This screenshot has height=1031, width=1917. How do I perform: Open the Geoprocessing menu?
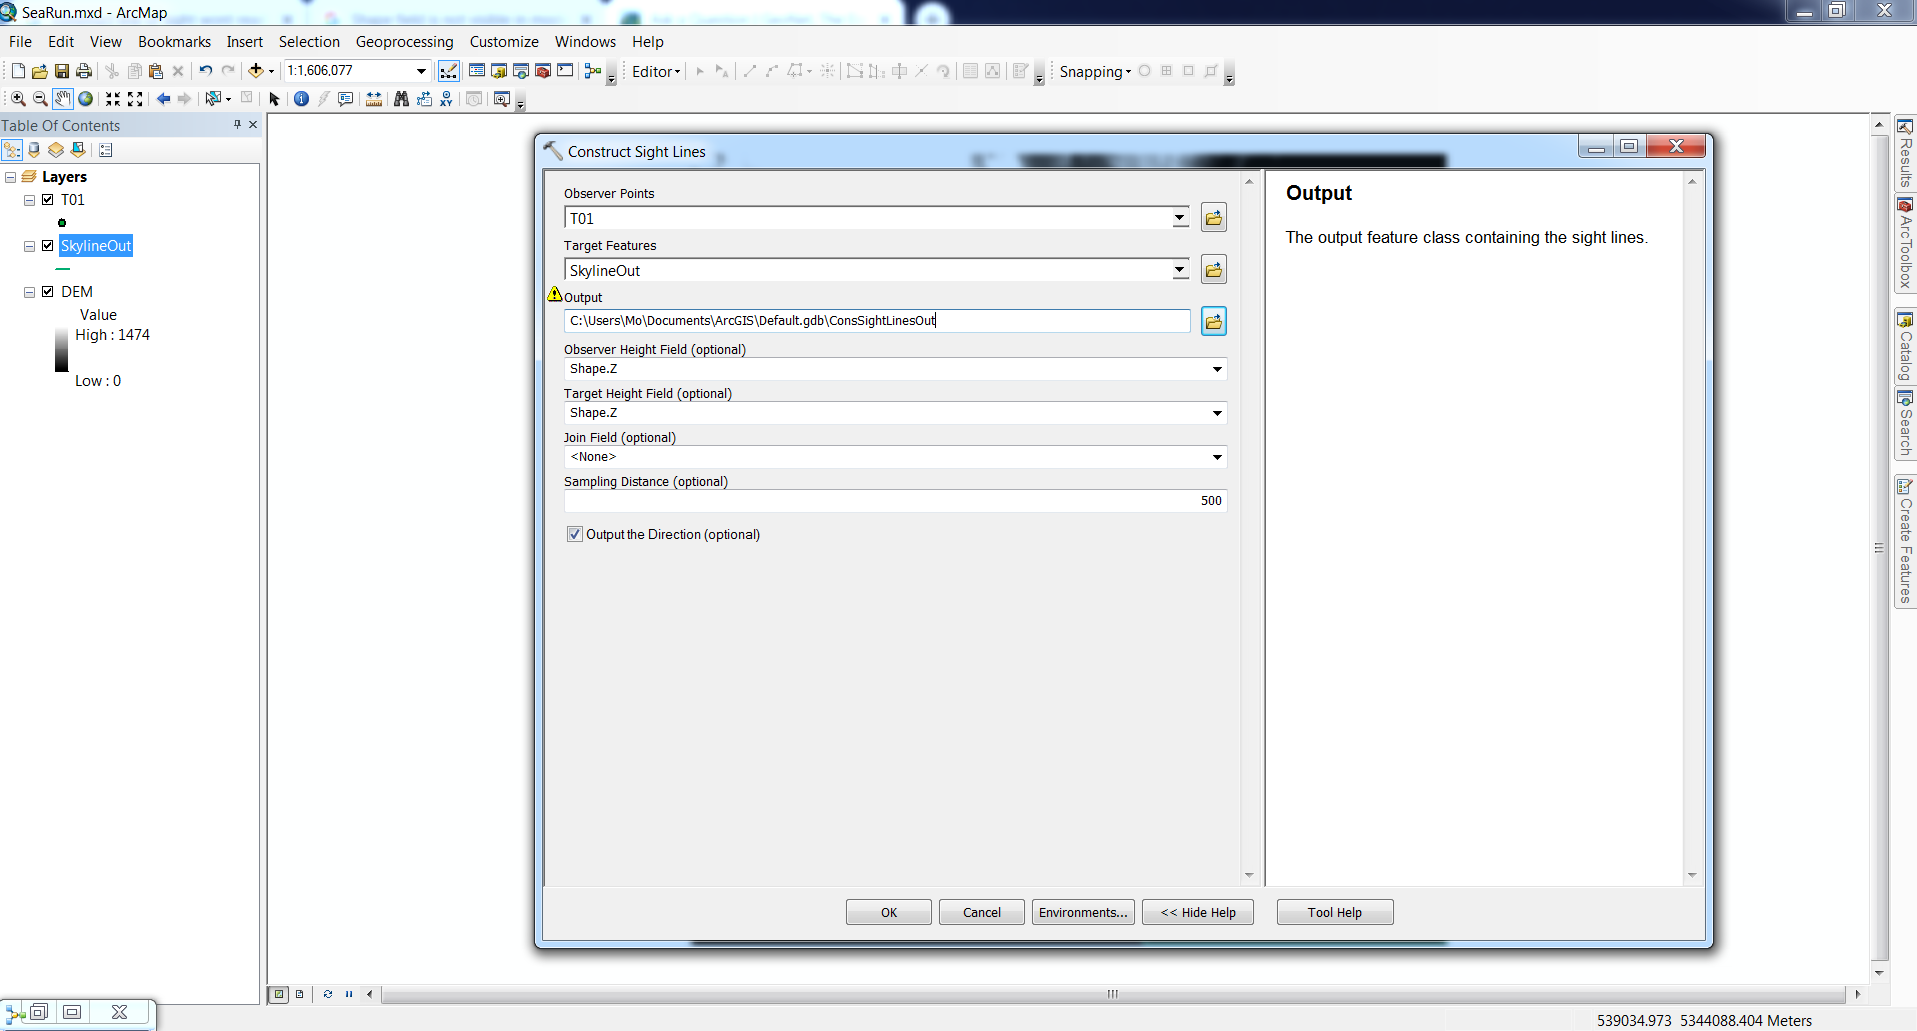click(x=404, y=42)
